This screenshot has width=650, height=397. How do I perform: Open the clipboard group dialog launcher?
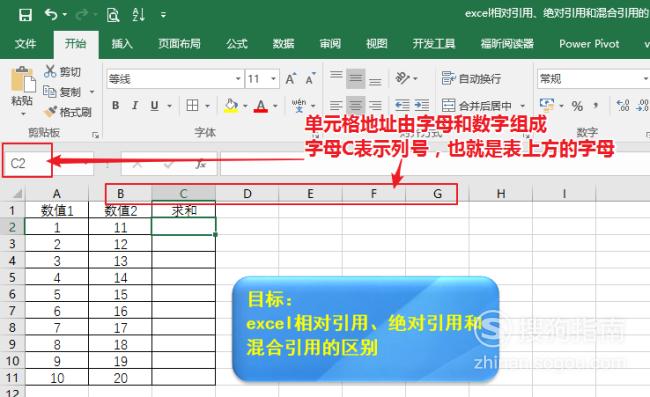click(95, 135)
